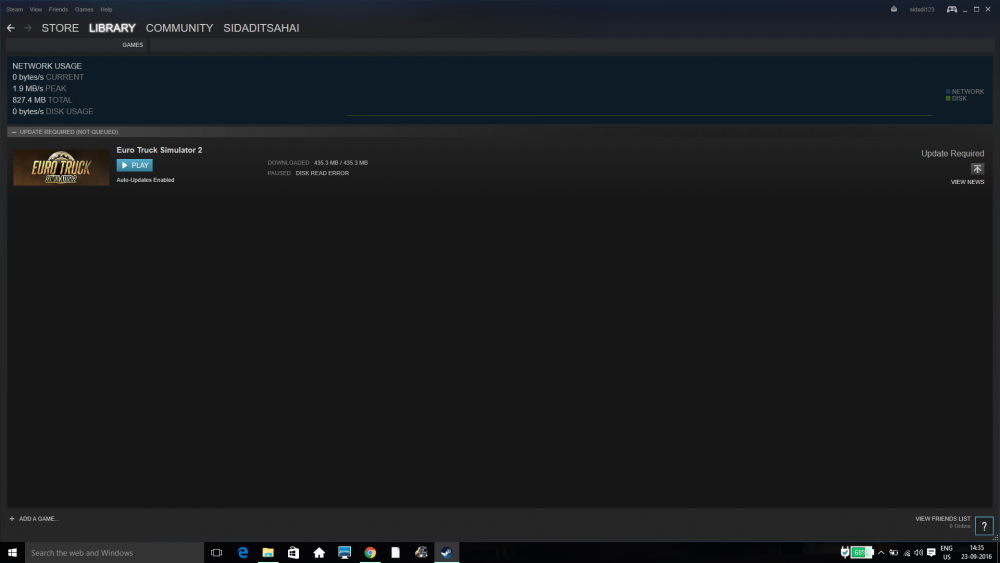Open the sidadi123 account dropdown
Screen dimensions: 1000x563
(x=921, y=9)
